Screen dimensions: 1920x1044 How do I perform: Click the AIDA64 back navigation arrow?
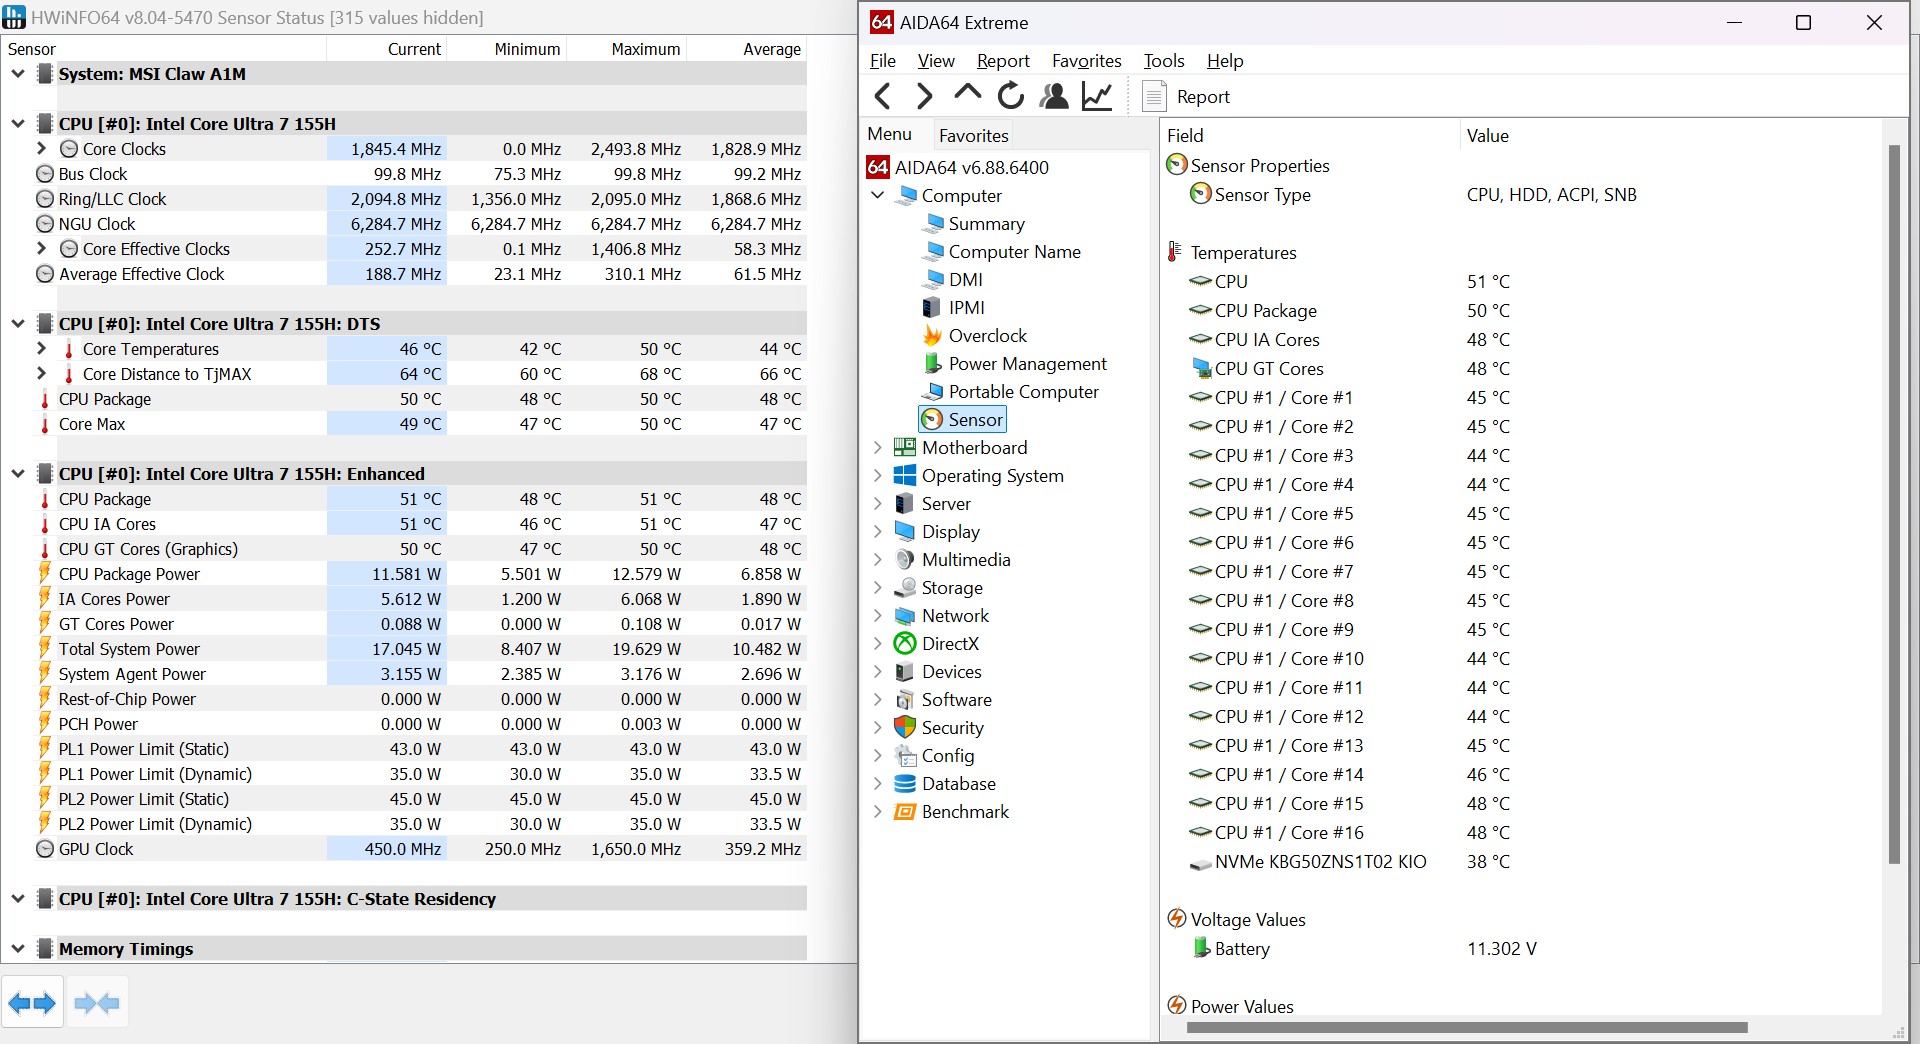click(882, 96)
